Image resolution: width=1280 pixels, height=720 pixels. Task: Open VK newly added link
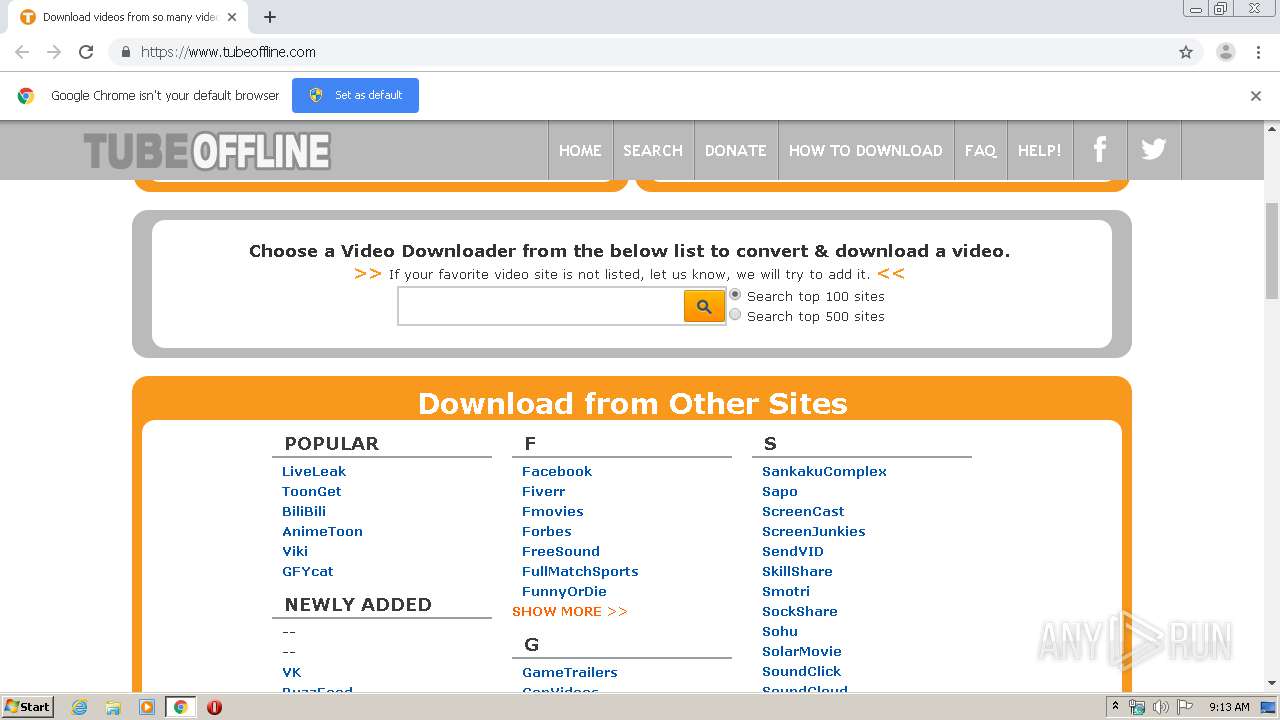point(292,672)
